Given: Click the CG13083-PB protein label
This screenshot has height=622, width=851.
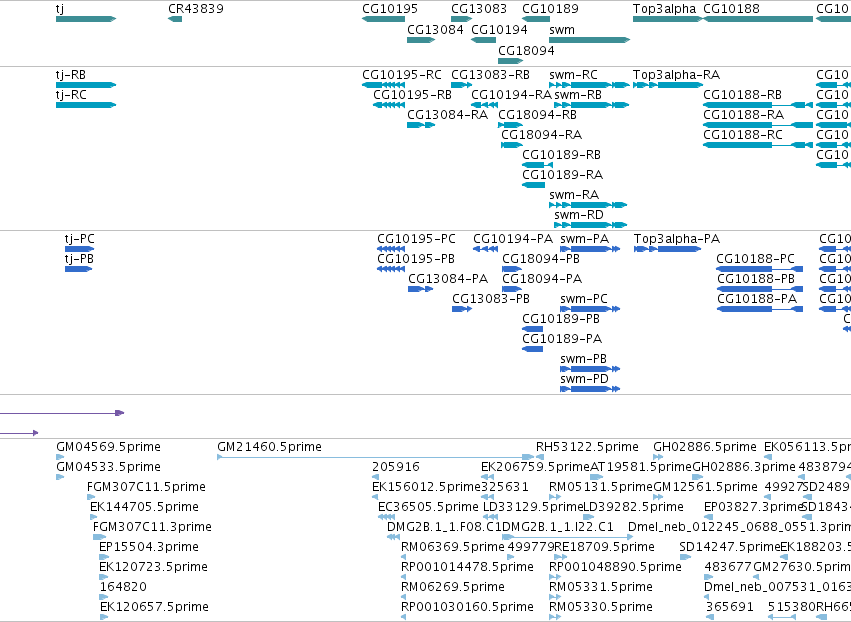Looking at the screenshot, I should (491, 299).
